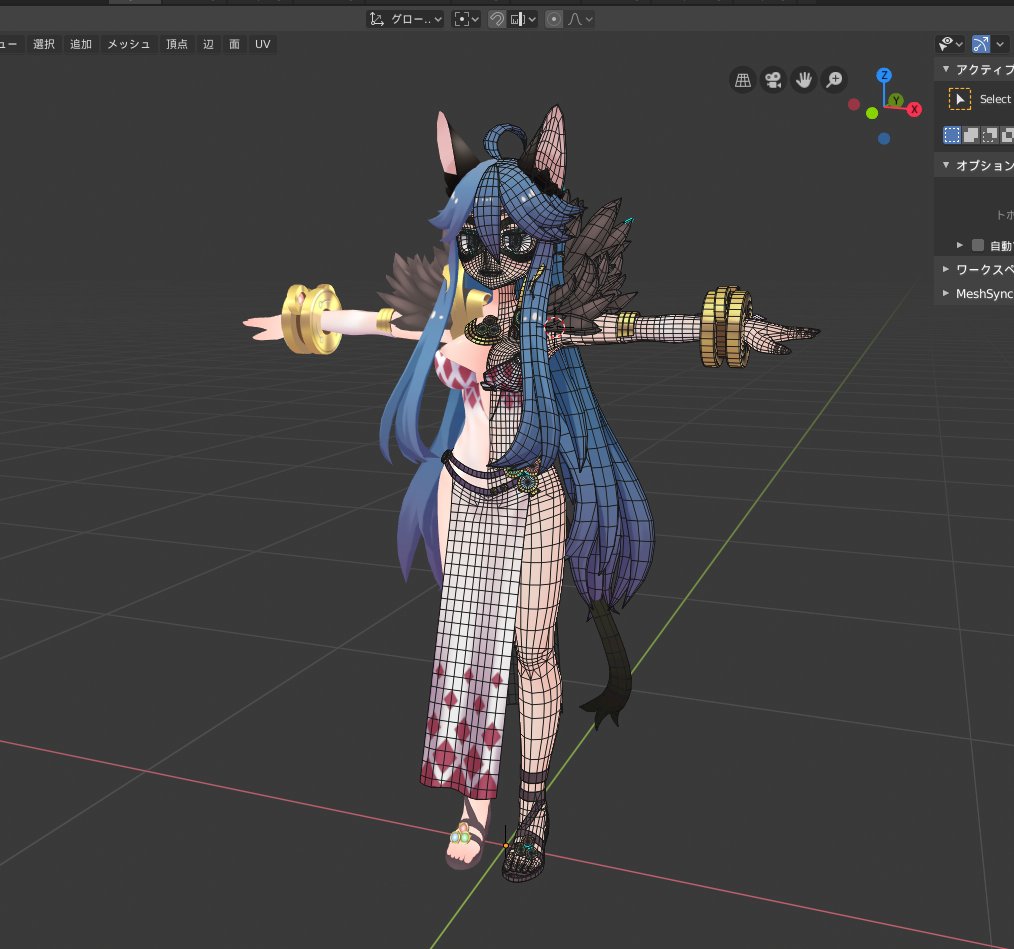Open the snap element options dropdown
Viewport: 1014px width, 949px height.
[x=523, y=19]
